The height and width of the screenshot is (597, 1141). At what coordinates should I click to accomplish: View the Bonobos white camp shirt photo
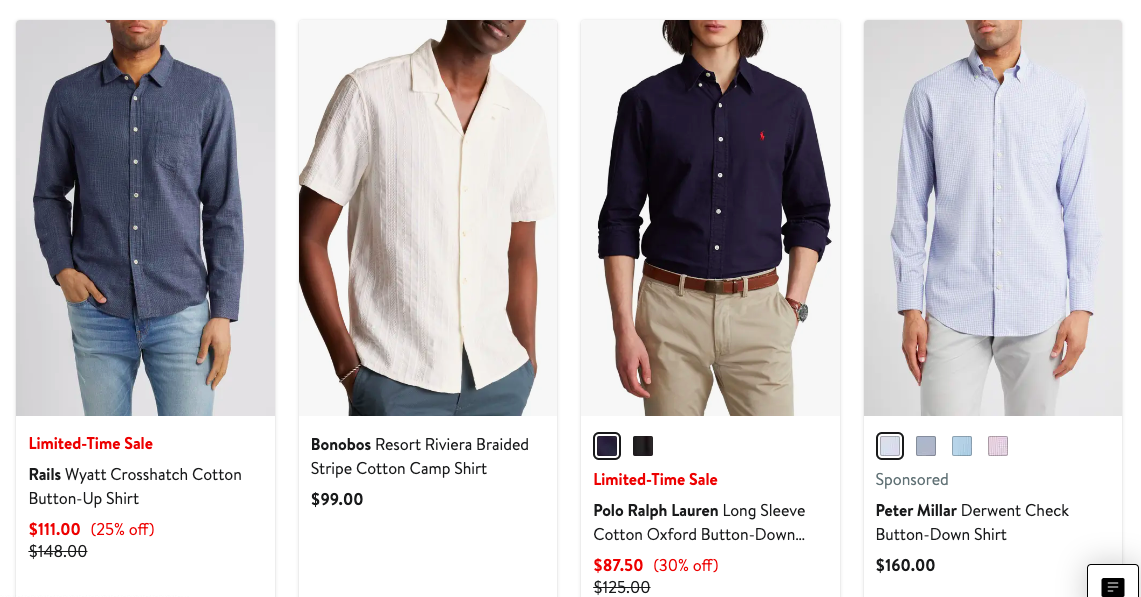(428, 218)
